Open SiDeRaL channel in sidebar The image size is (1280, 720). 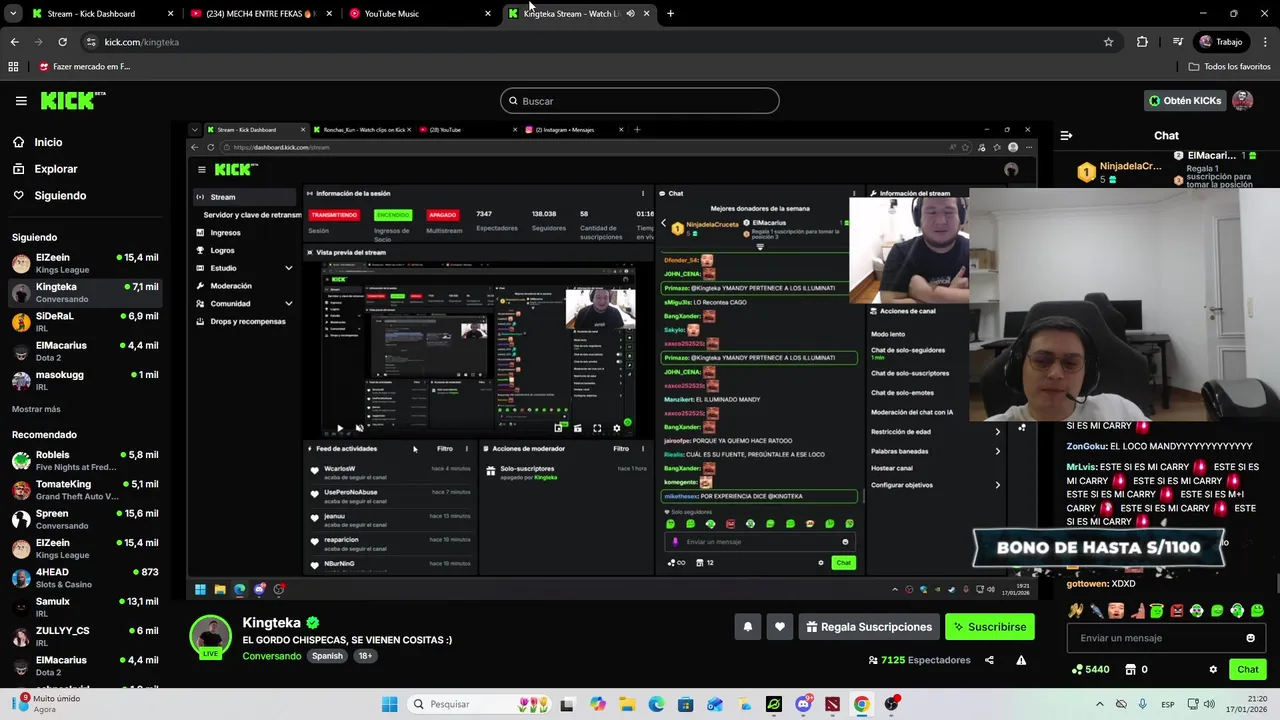[84, 322]
